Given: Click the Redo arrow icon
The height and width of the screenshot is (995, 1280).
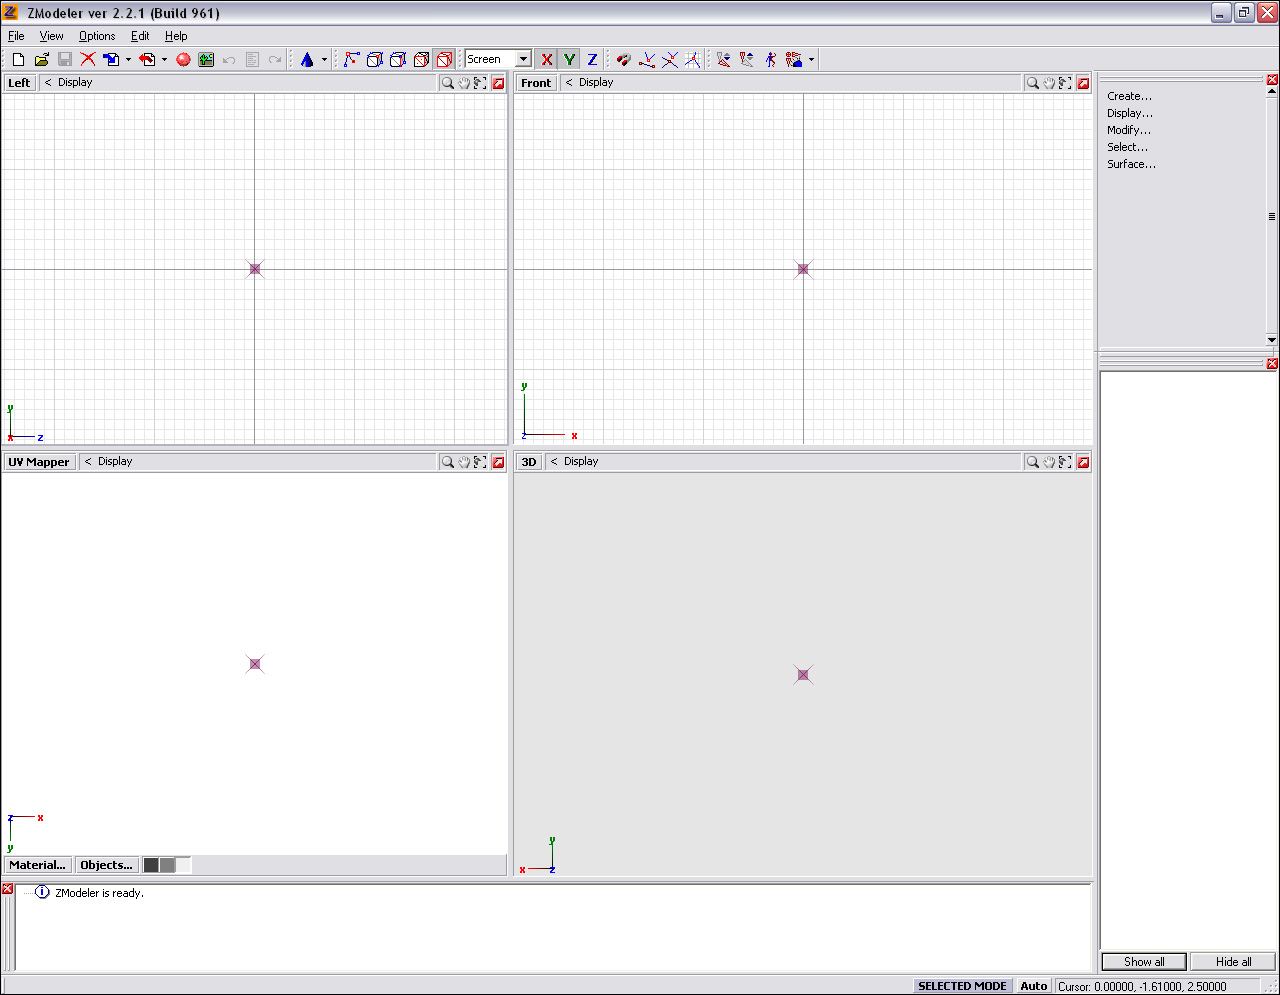Looking at the screenshot, I should (275, 59).
